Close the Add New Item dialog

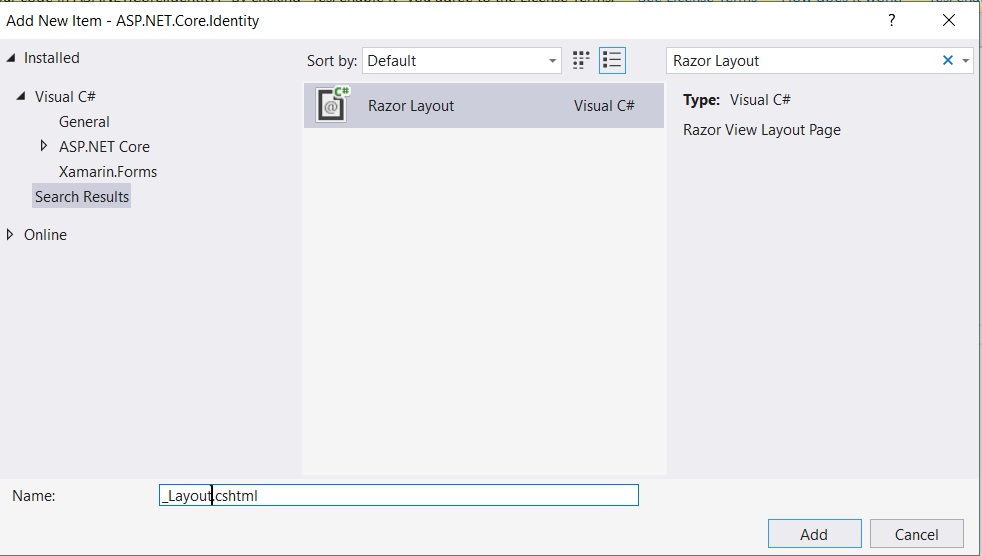tap(949, 20)
